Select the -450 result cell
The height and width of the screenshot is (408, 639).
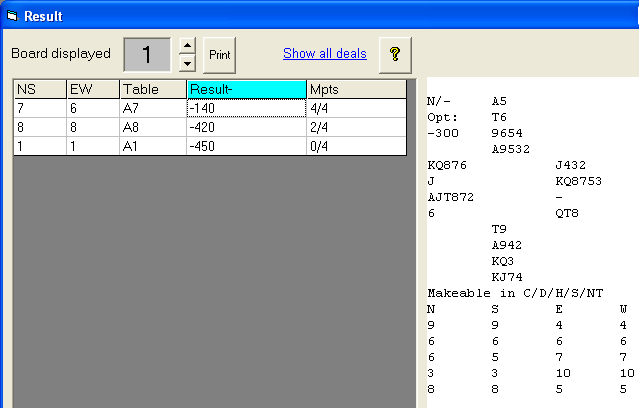tap(247, 146)
